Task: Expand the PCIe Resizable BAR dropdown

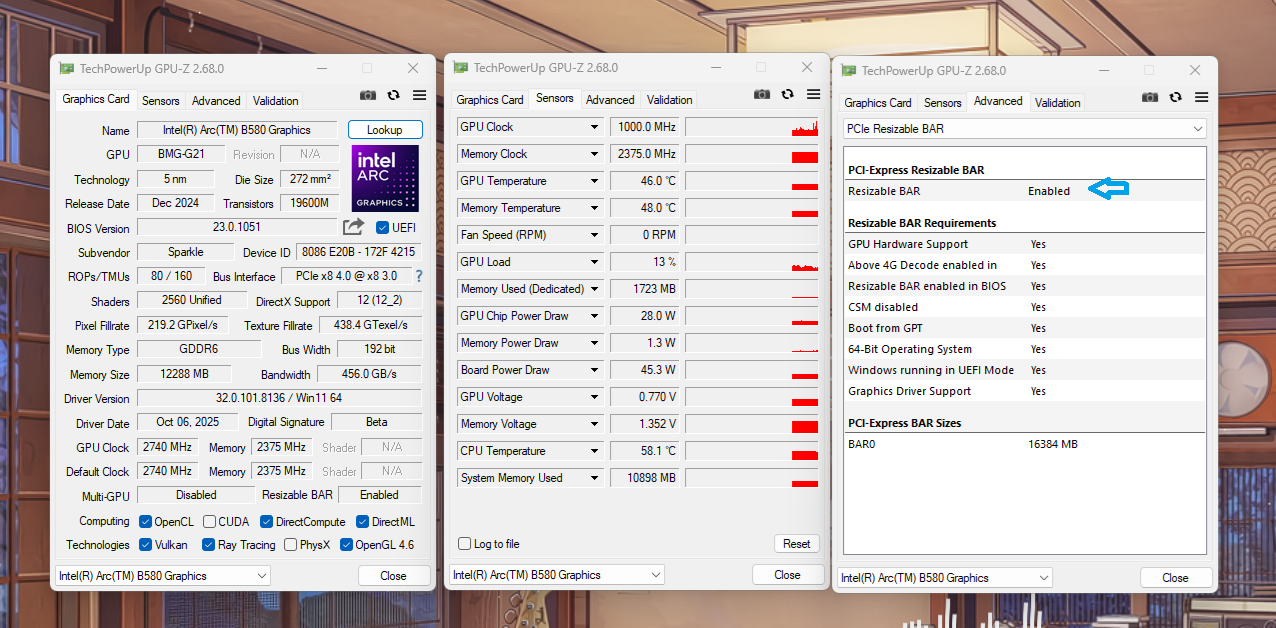Action: pyautogui.click(x=1197, y=129)
